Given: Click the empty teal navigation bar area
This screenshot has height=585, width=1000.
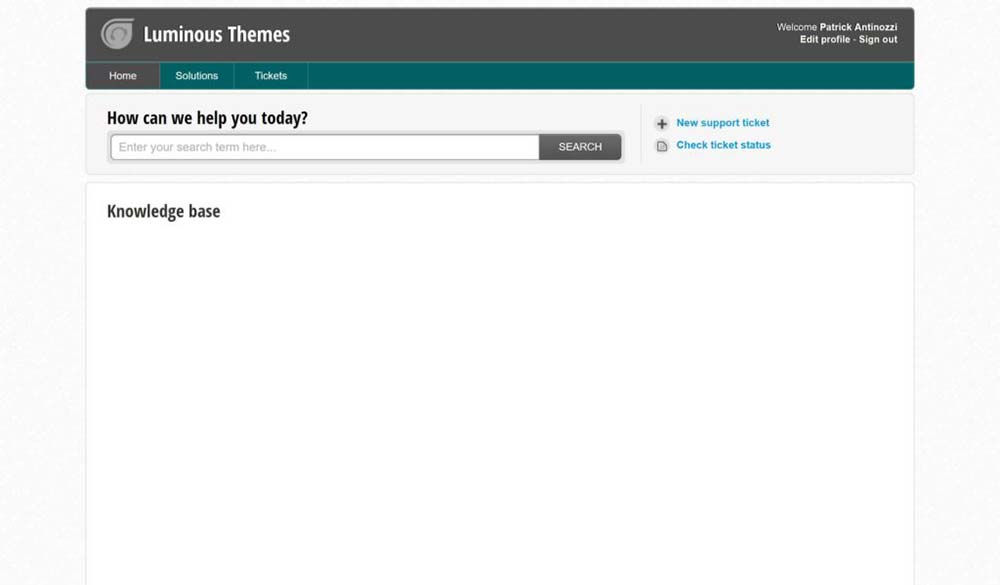Looking at the screenshot, I should coord(610,75).
